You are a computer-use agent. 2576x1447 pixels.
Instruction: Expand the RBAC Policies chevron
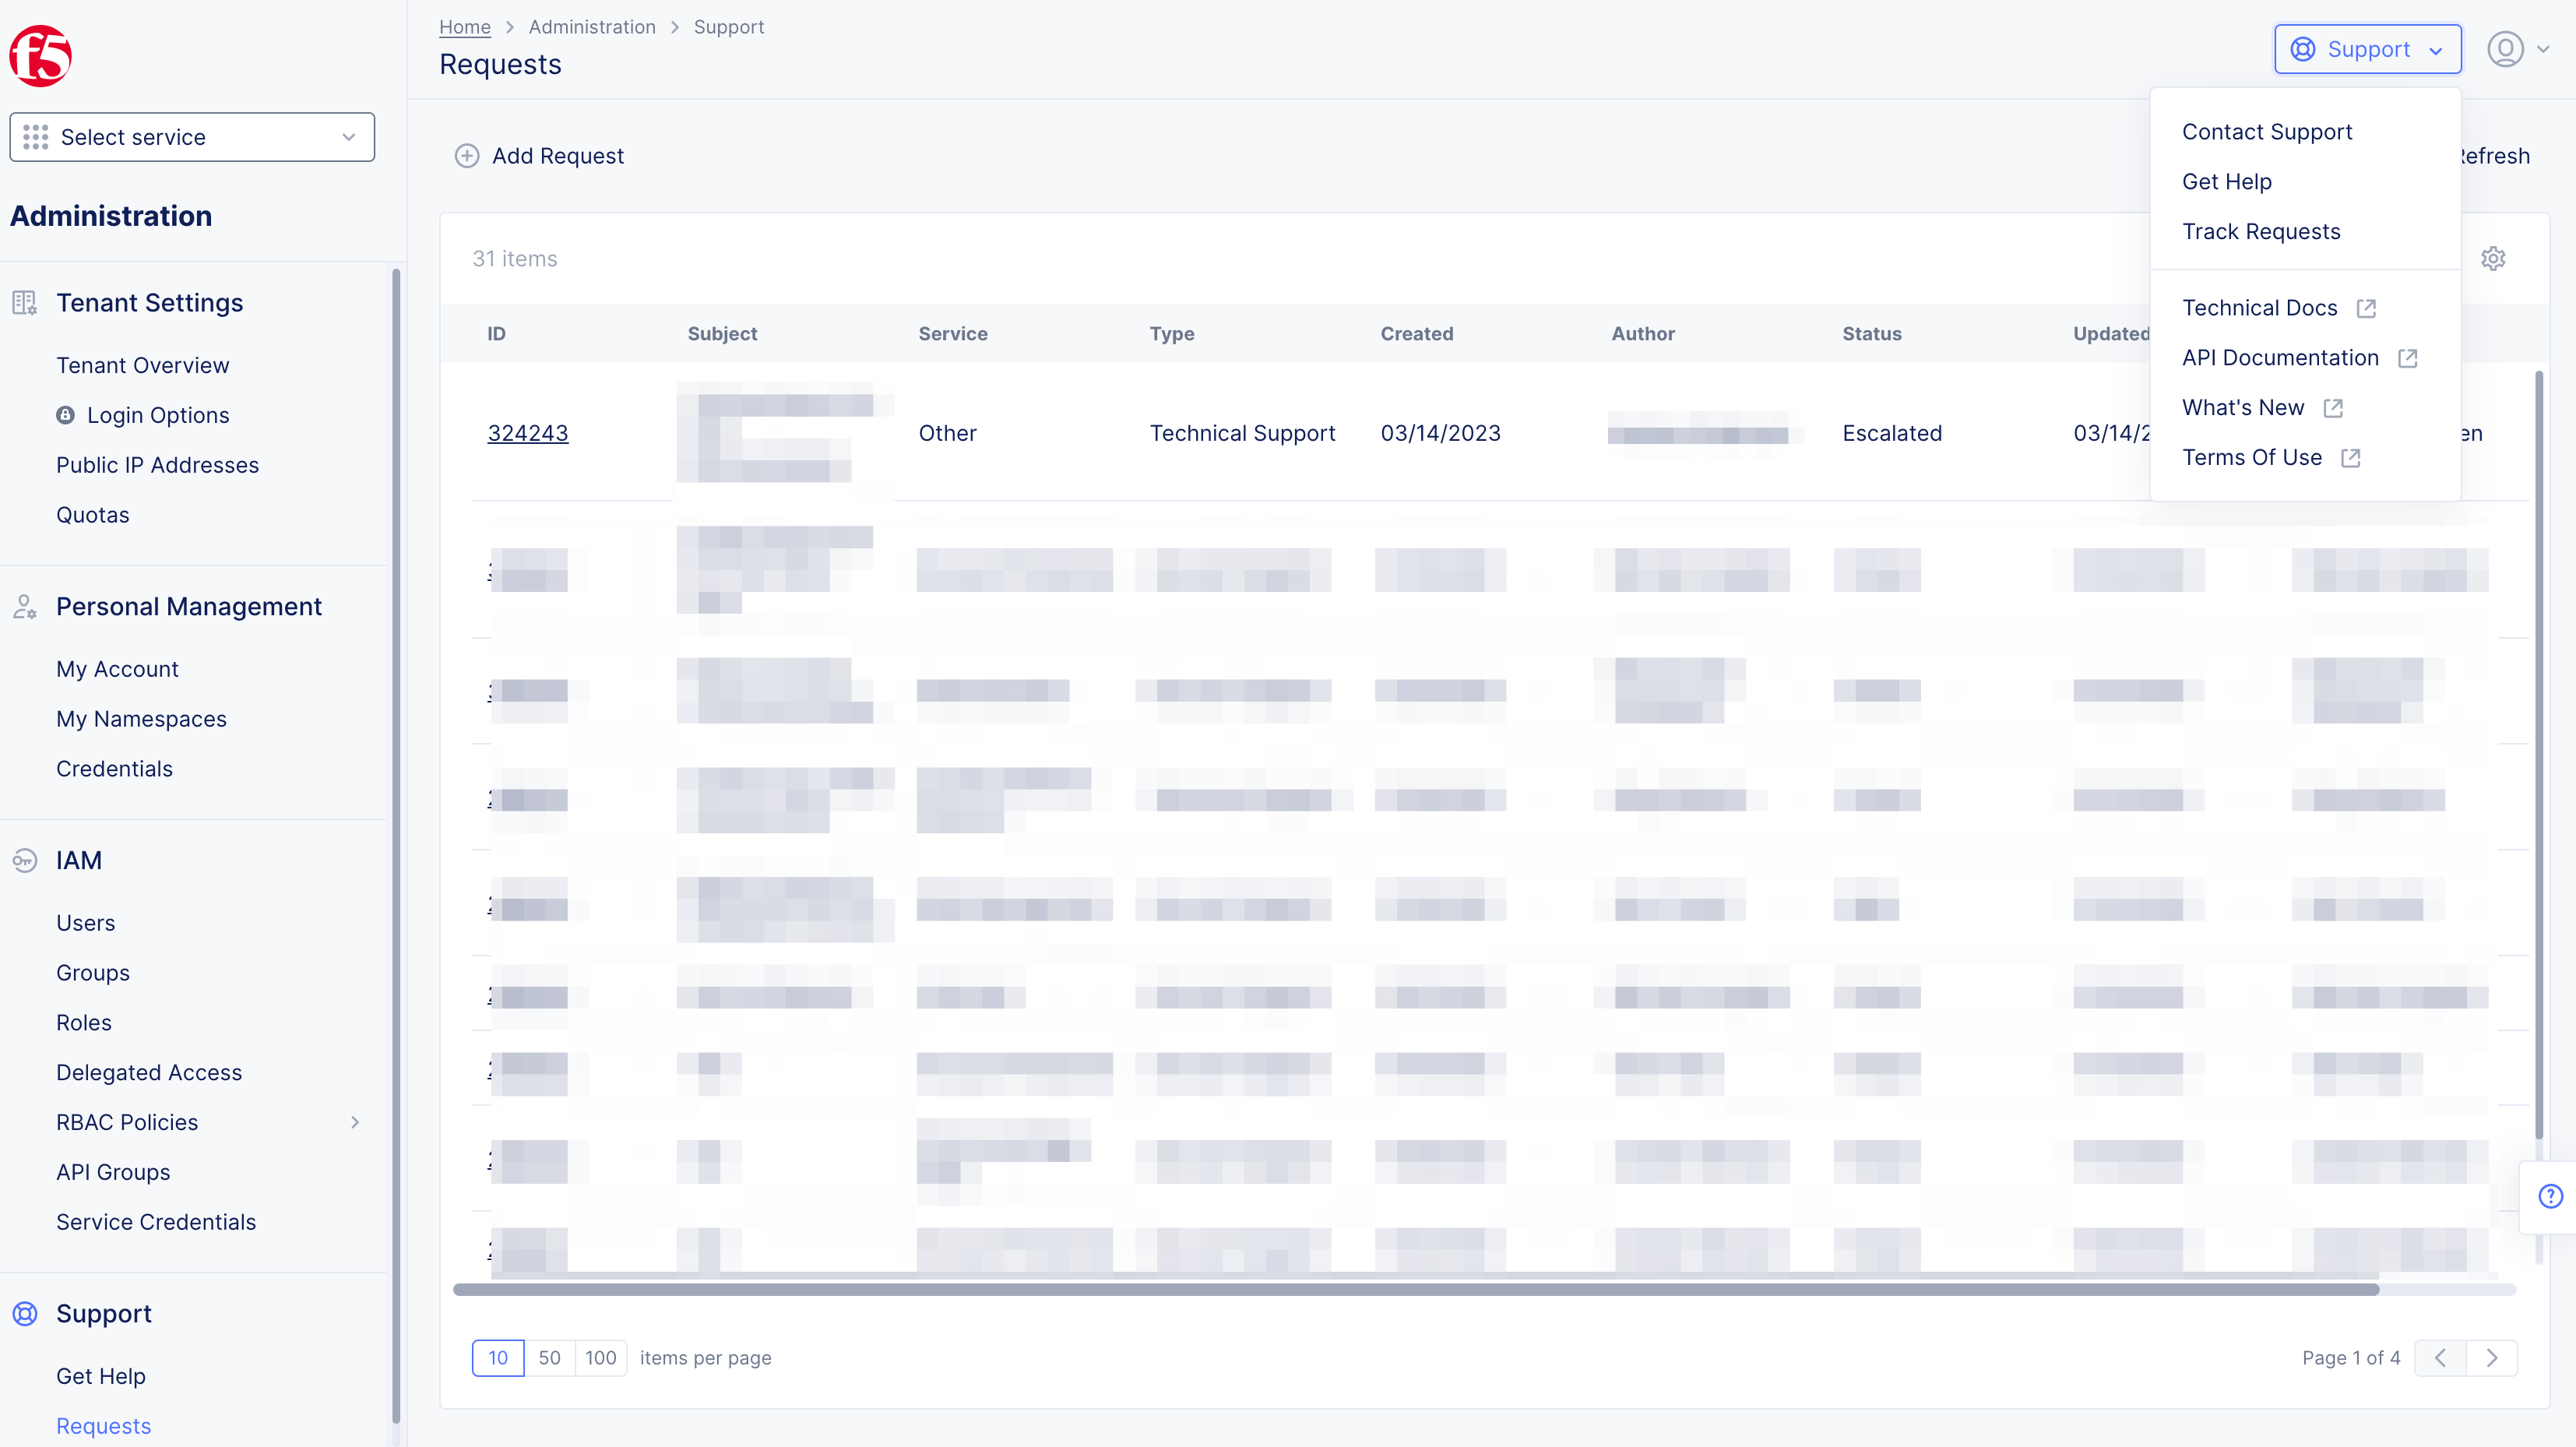pyautogui.click(x=355, y=1122)
